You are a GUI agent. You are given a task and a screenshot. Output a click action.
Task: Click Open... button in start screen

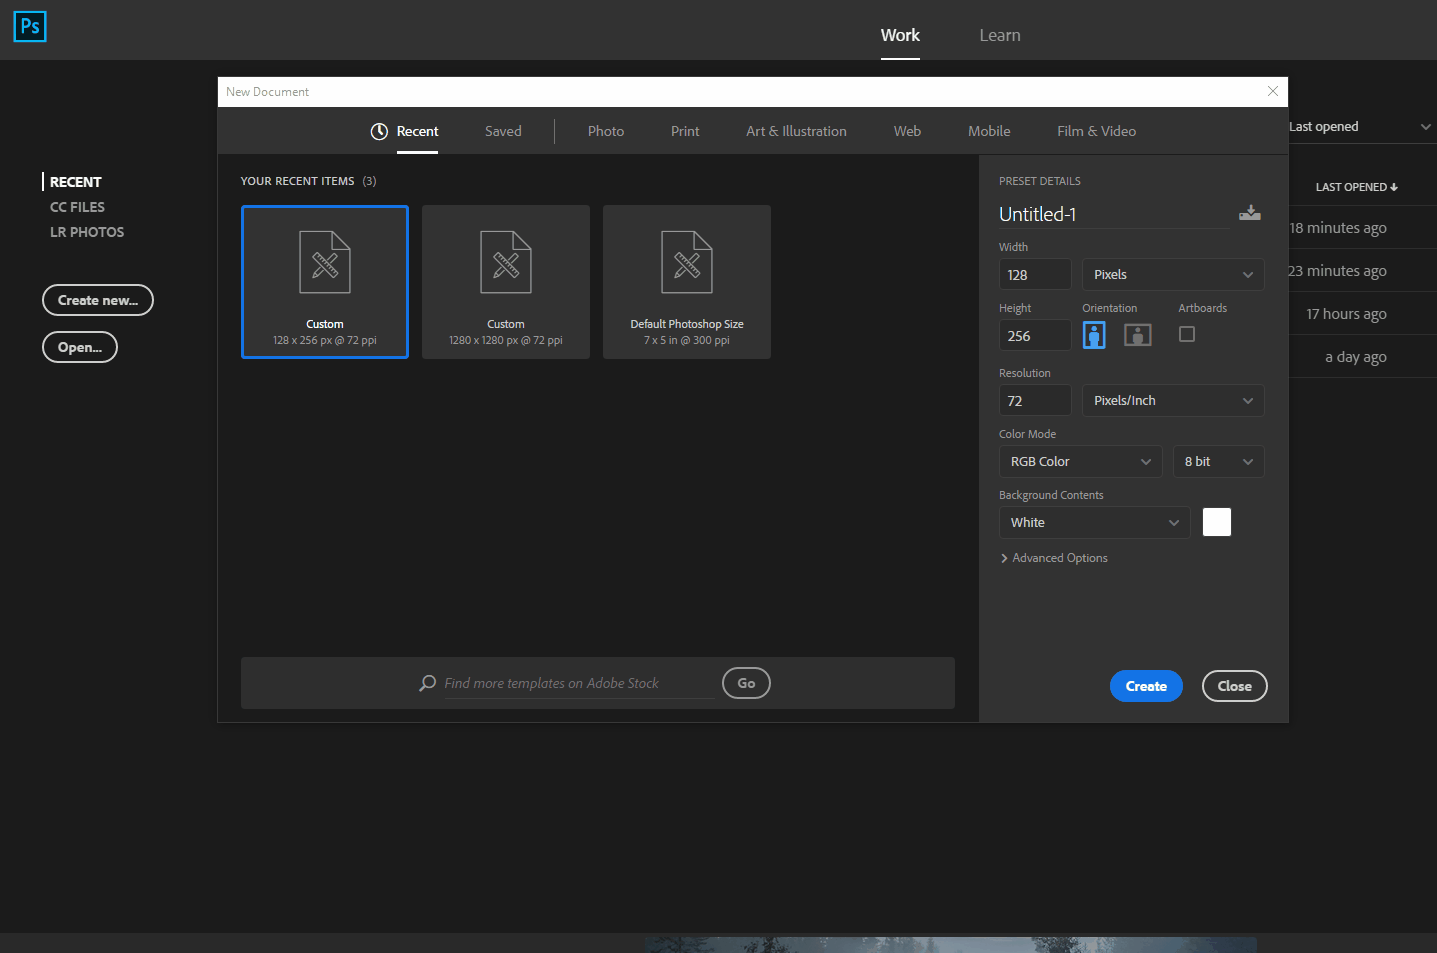(80, 347)
